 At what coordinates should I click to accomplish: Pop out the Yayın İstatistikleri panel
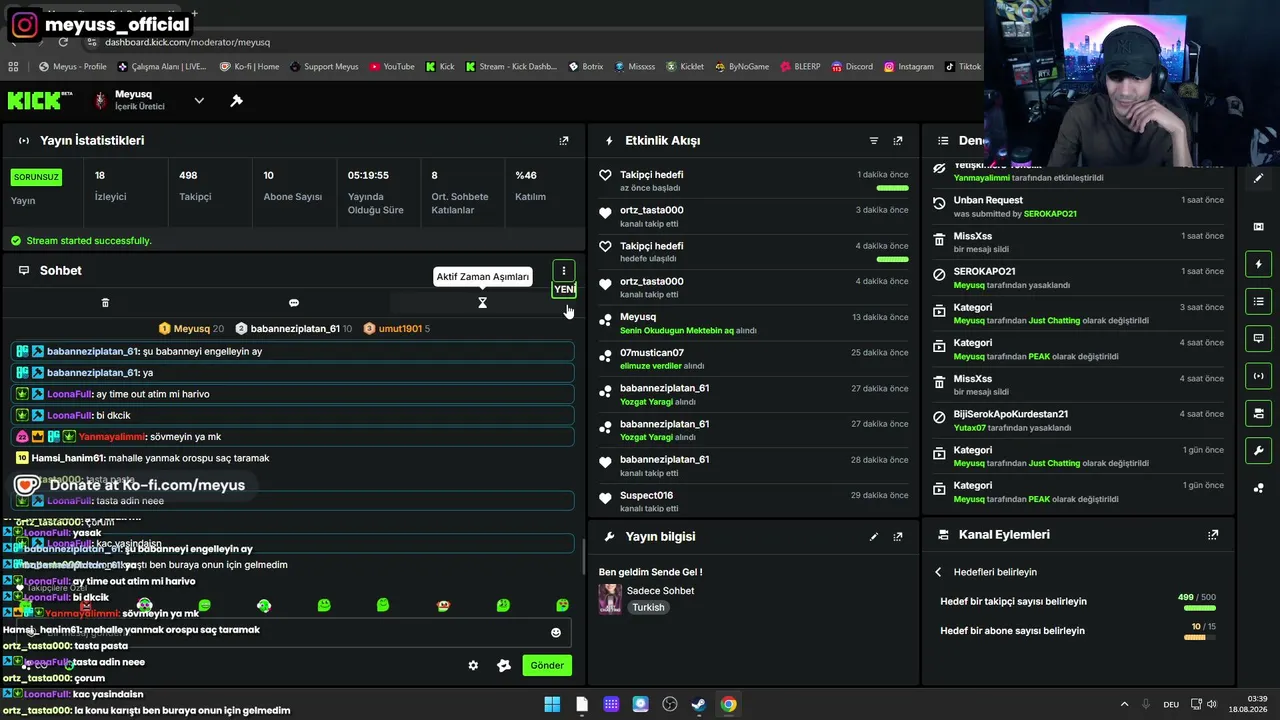[564, 141]
